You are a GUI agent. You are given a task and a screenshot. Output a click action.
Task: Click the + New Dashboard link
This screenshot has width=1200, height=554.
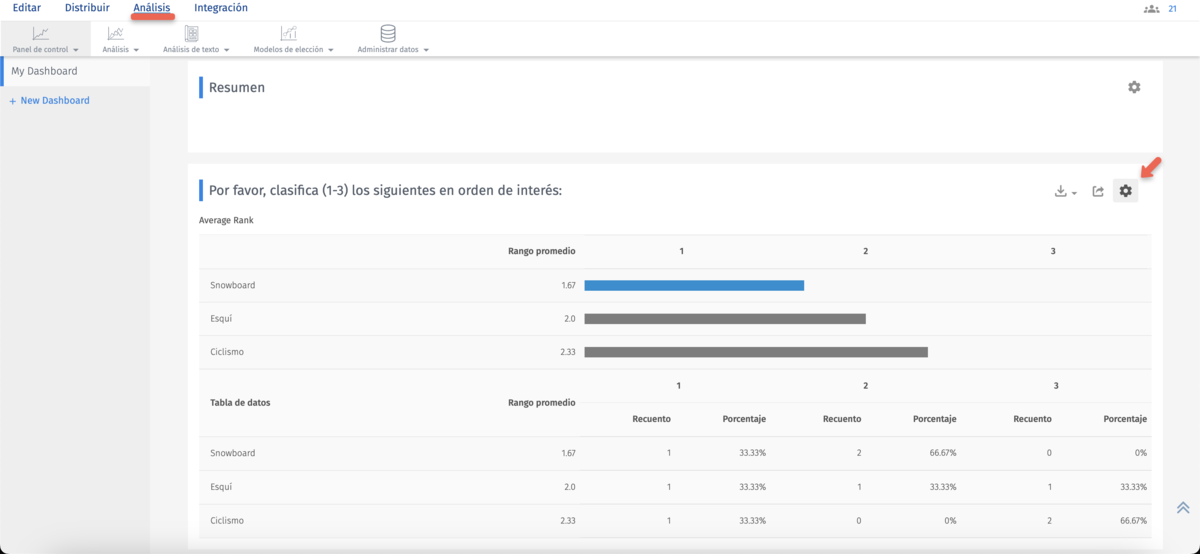click(50, 101)
